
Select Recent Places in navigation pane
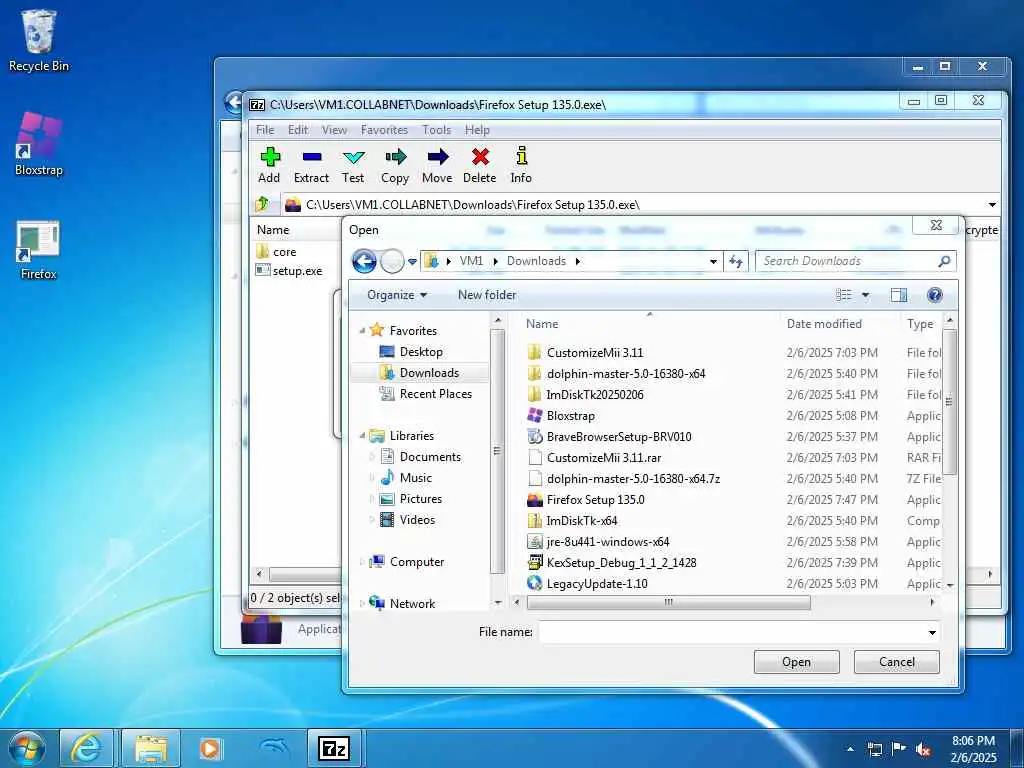[435, 394]
